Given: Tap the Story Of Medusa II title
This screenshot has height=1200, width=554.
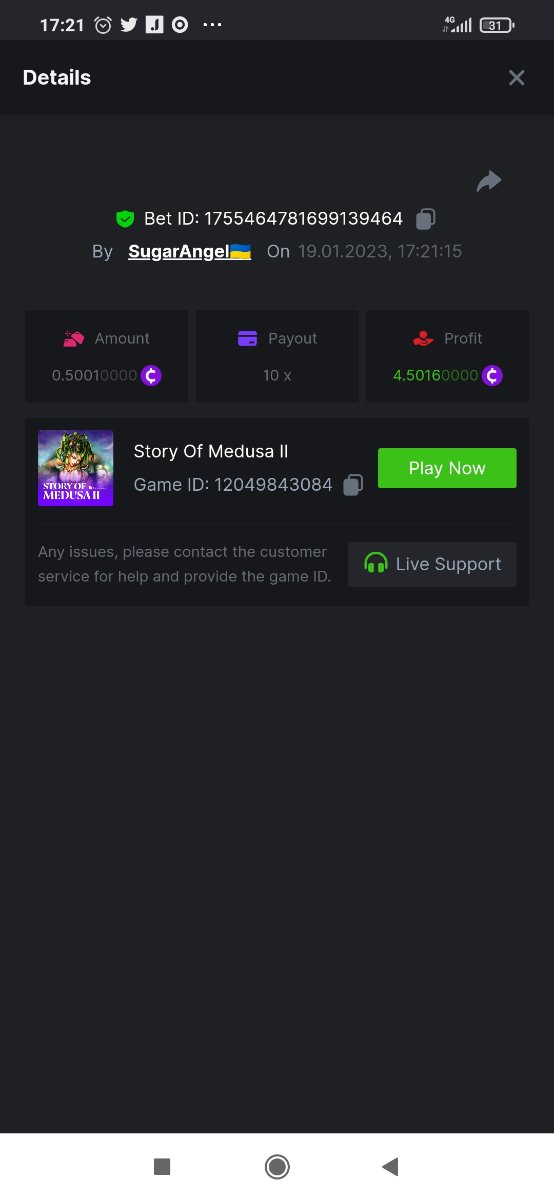Looking at the screenshot, I should (211, 451).
